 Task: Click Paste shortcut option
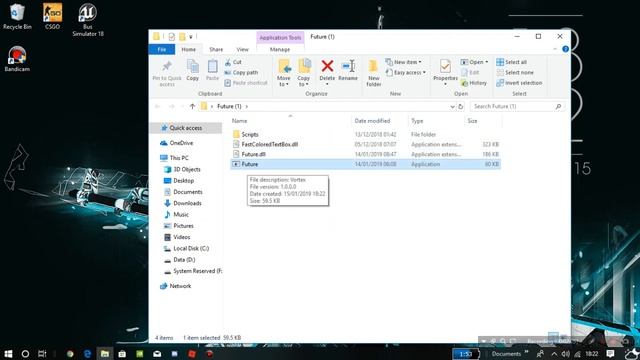[246, 83]
